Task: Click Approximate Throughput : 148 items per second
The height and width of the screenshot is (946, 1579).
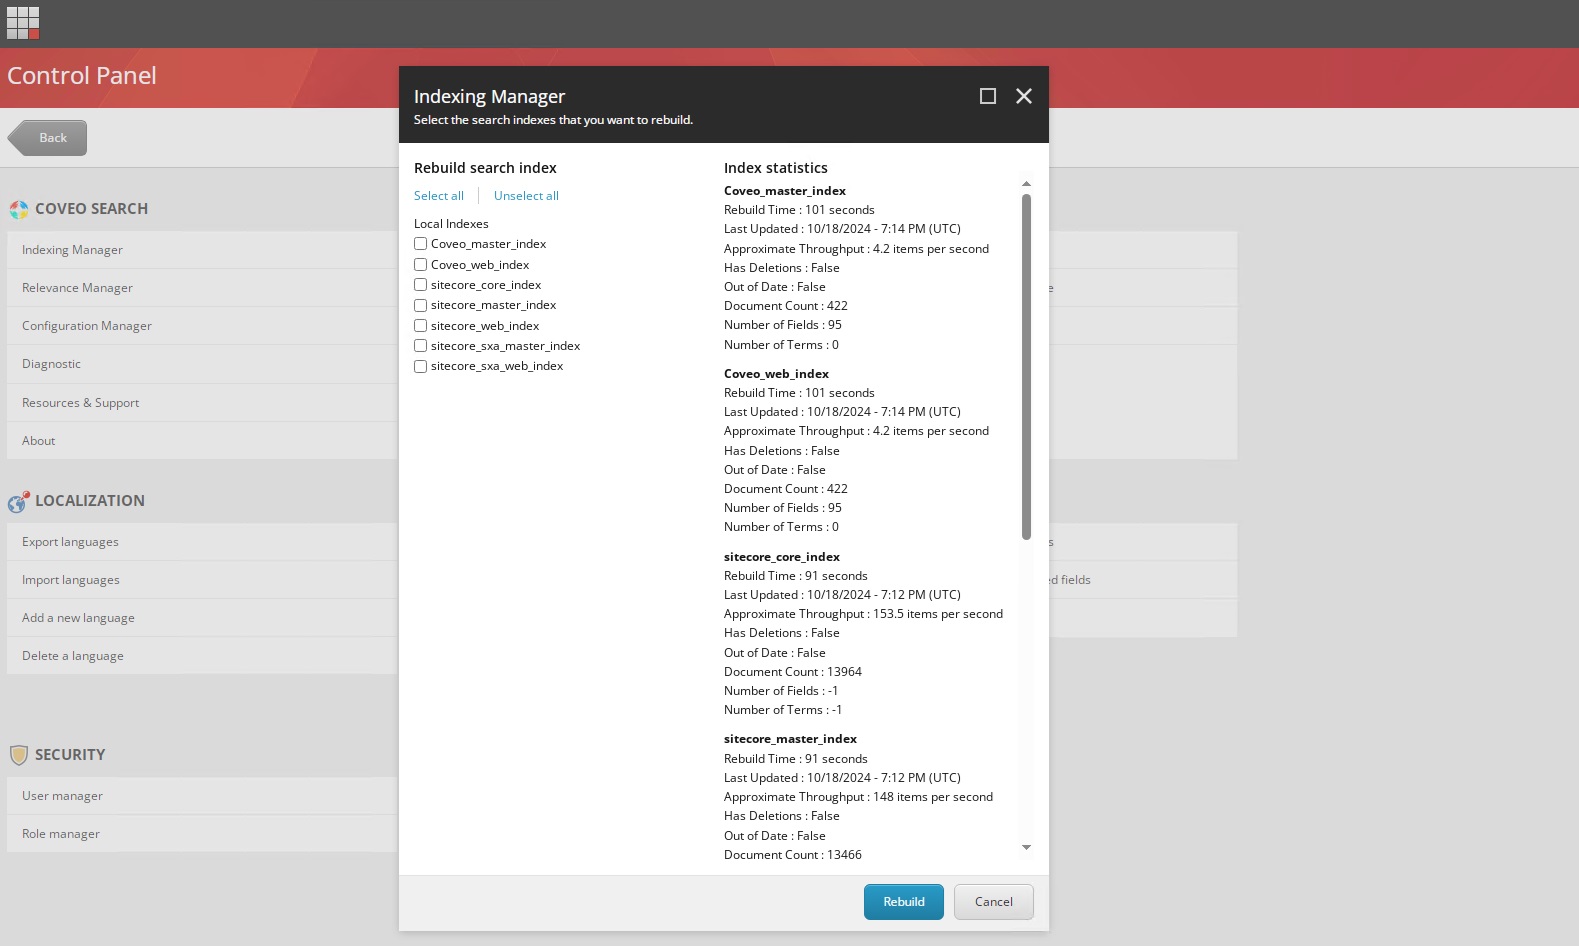Action: [858, 797]
